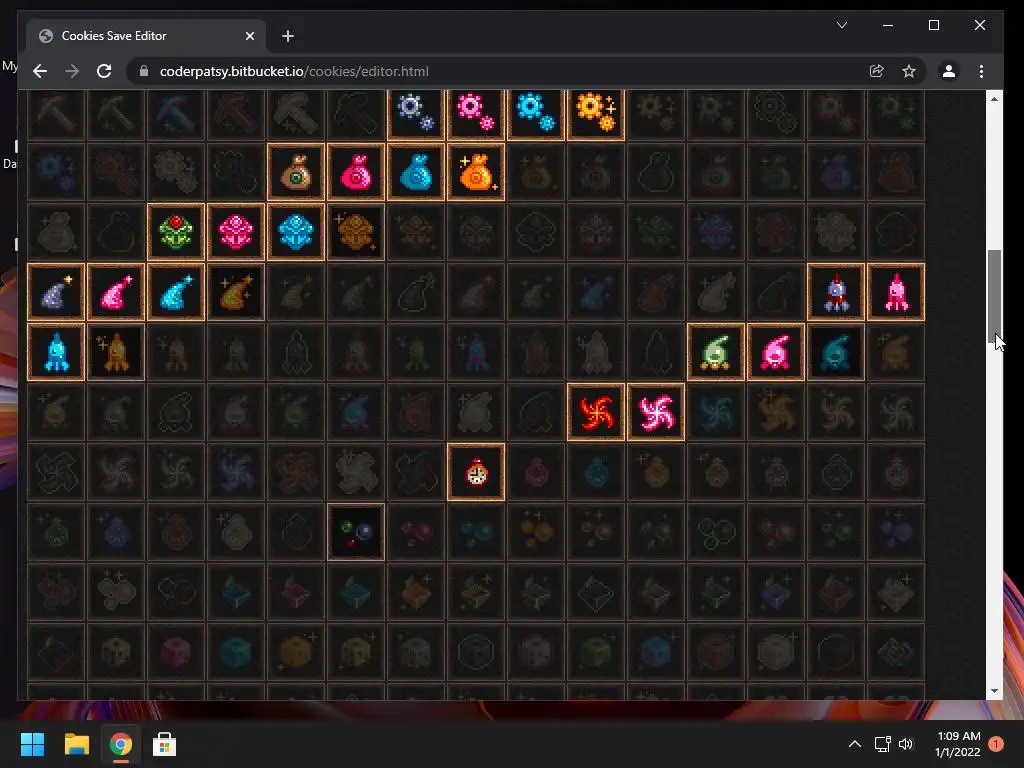Toggle the pink portal swirl upgrade

click(656, 413)
